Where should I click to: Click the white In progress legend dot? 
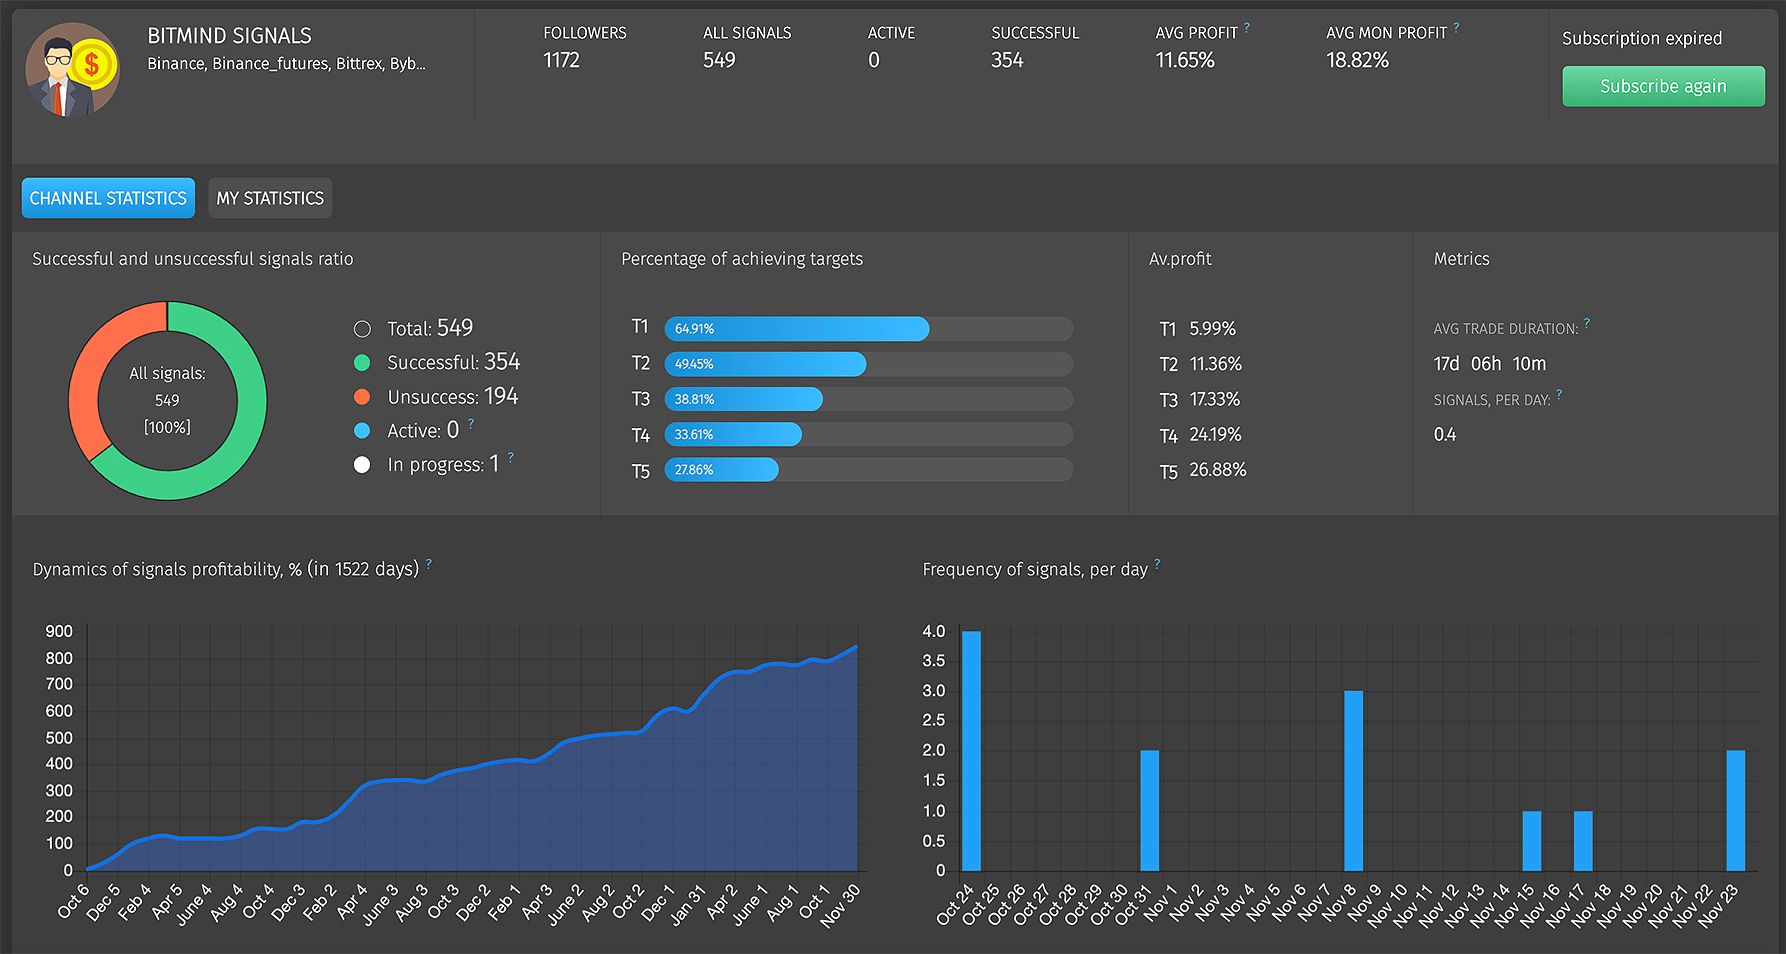(362, 465)
